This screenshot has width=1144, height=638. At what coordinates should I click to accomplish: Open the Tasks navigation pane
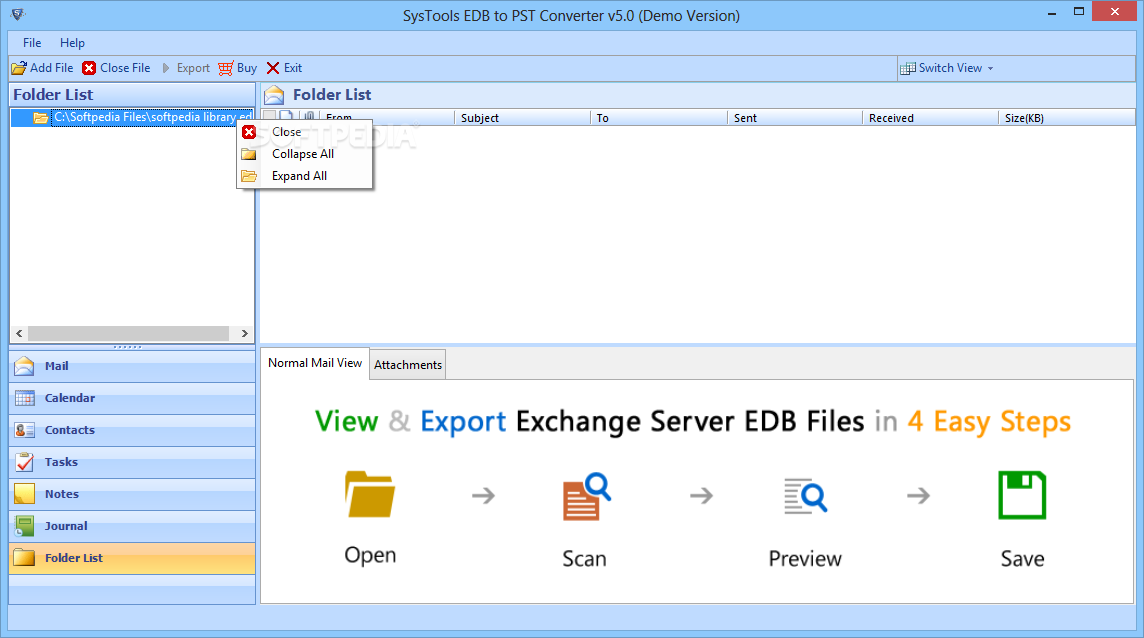click(x=132, y=462)
